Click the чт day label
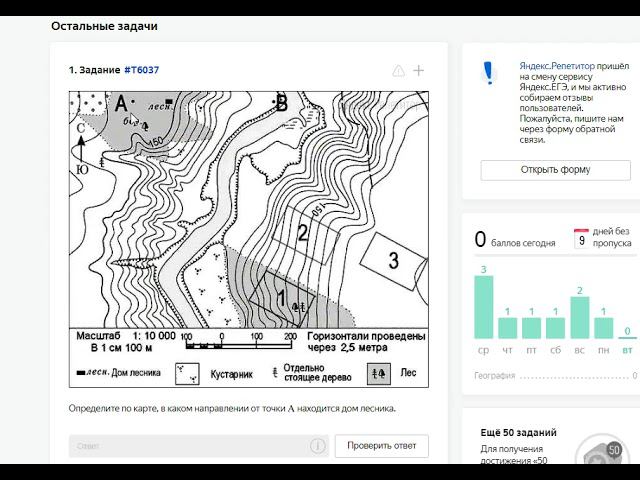The height and width of the screenshot is (480, 640). (x=507, y=350)
